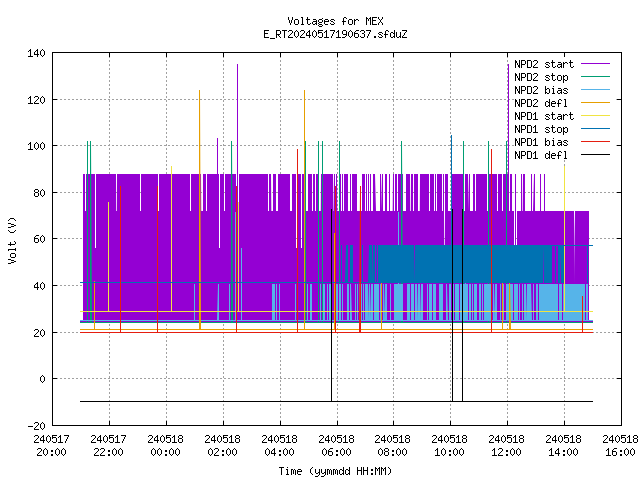This screenshot has width=640, height=480.
Task: Click the x-axis tick label 240518 04:00
Action: pyautogui.click(x=279, y=446)
